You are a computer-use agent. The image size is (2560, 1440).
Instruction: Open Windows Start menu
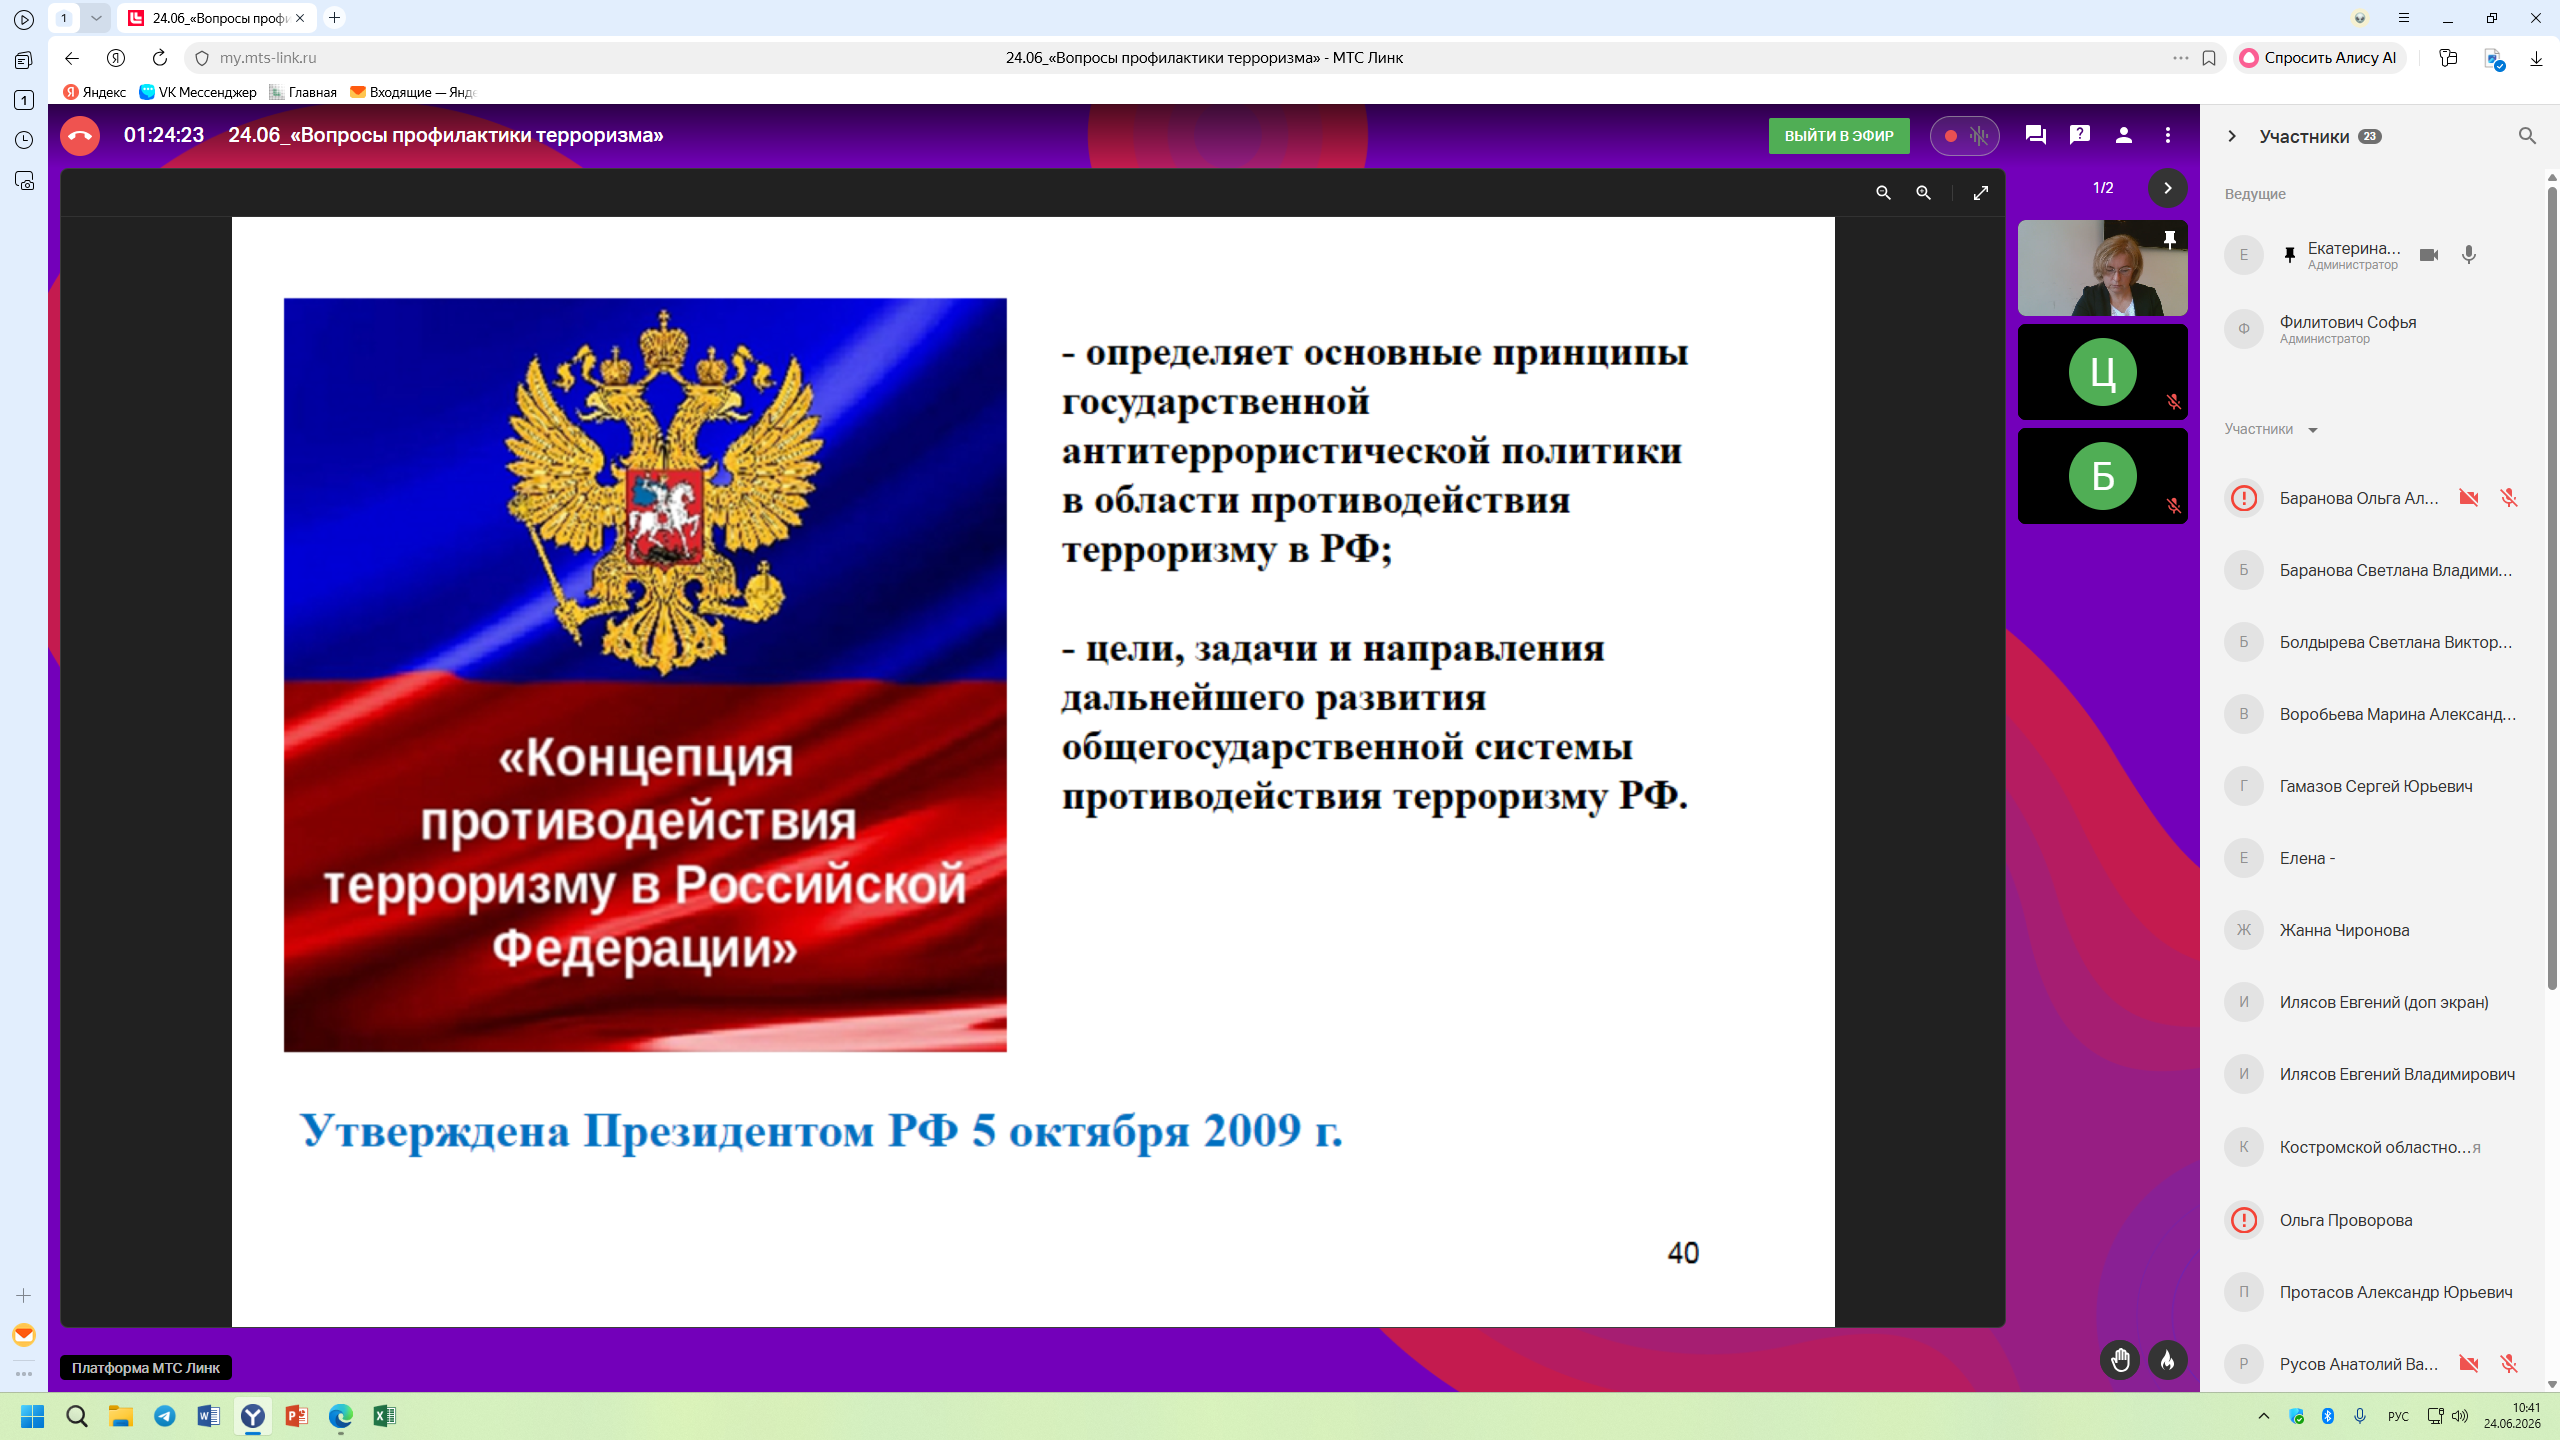33,1416
